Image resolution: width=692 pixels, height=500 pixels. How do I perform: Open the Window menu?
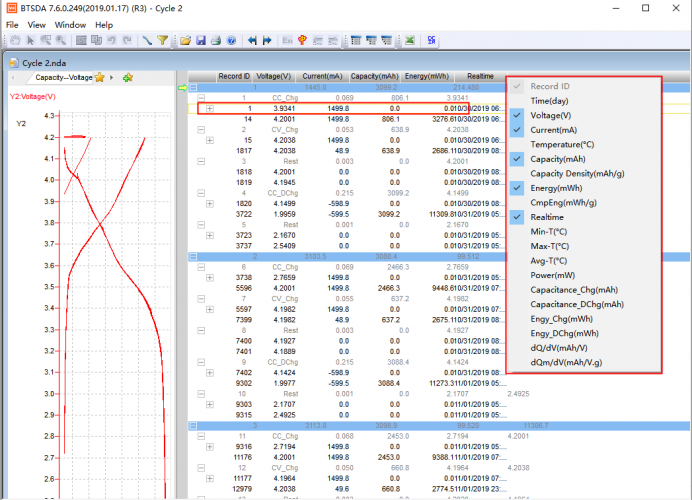coord(70,25)
